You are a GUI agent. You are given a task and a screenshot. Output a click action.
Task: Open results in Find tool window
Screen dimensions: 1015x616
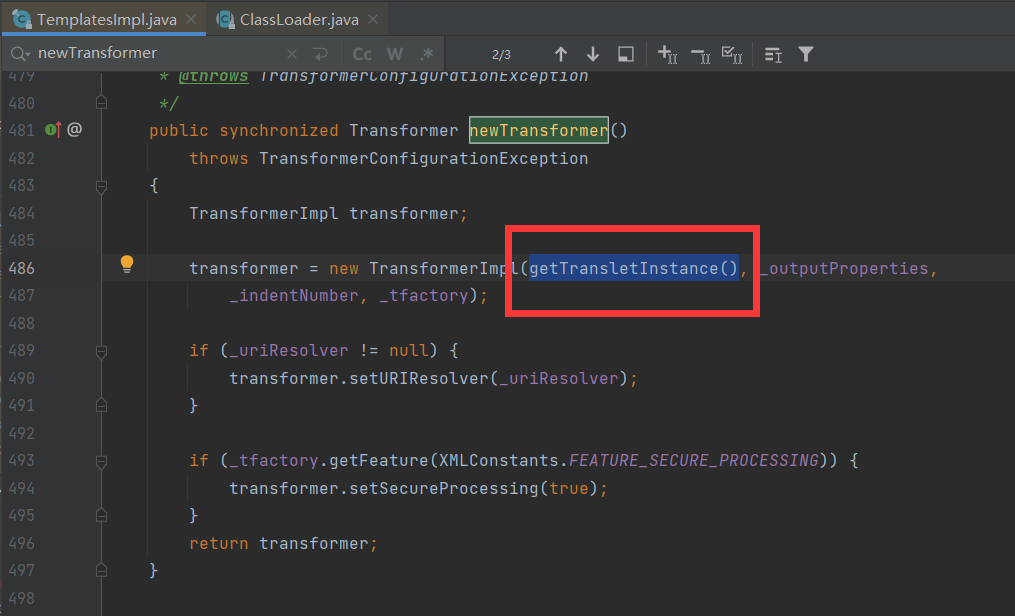tap(625, 54)
